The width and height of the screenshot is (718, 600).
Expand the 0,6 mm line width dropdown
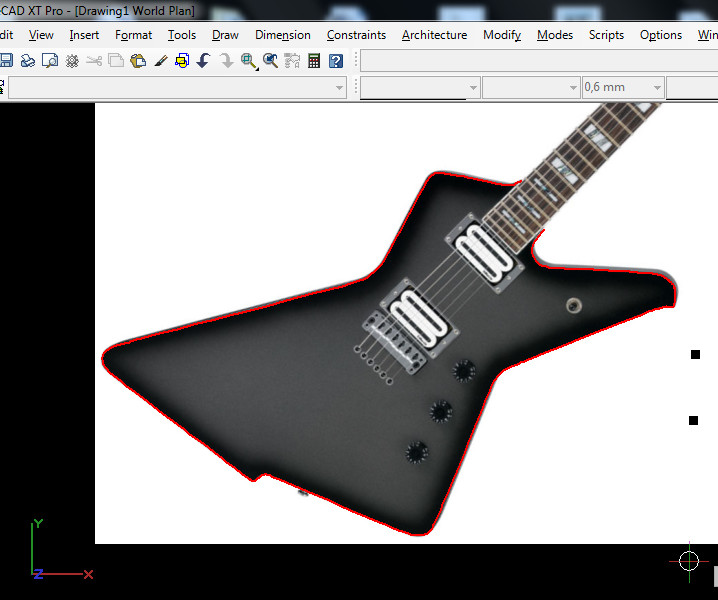[x=656, y=88]
